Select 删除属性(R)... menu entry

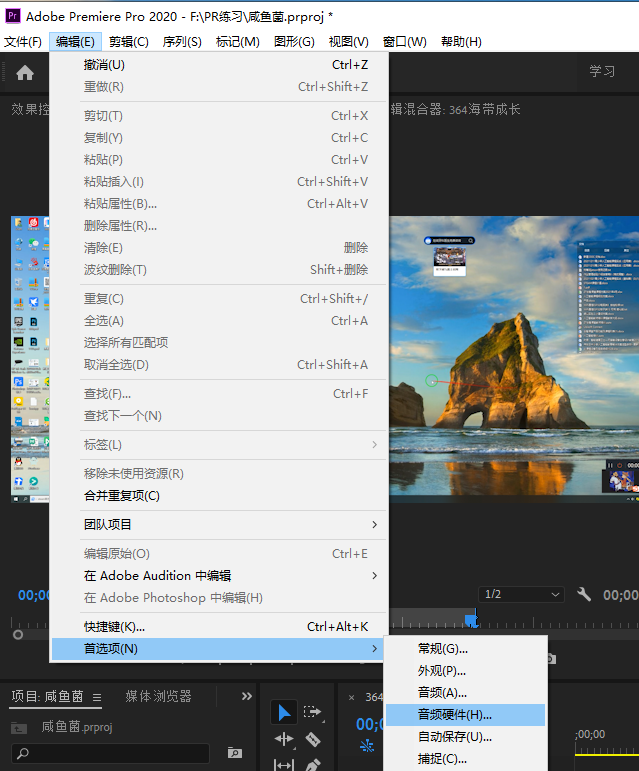218,226
